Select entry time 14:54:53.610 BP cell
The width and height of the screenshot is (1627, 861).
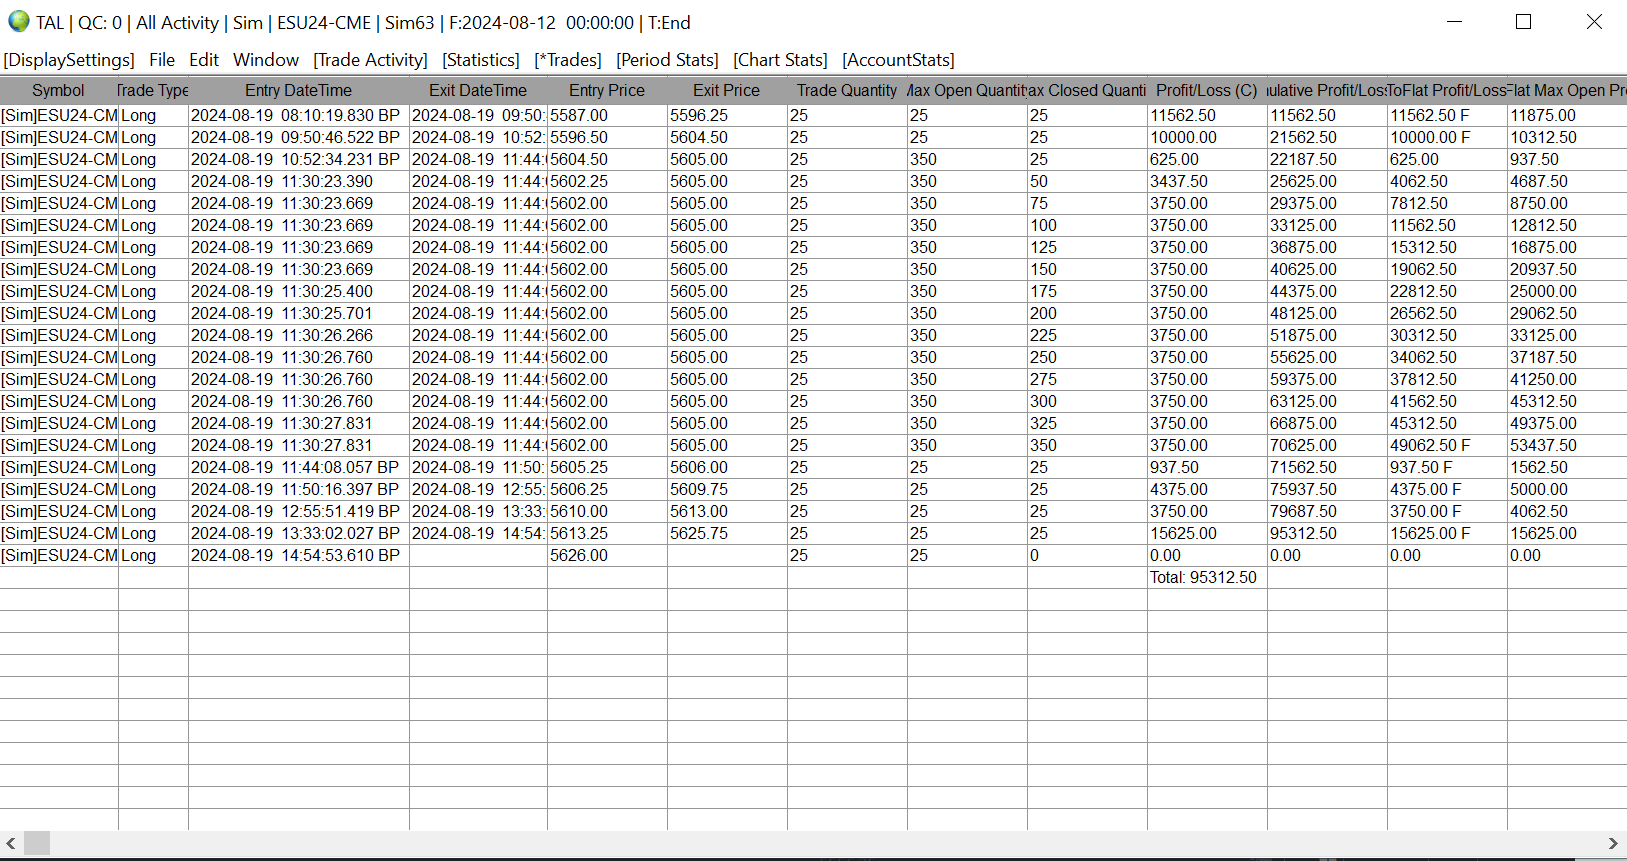click(299, 555)
